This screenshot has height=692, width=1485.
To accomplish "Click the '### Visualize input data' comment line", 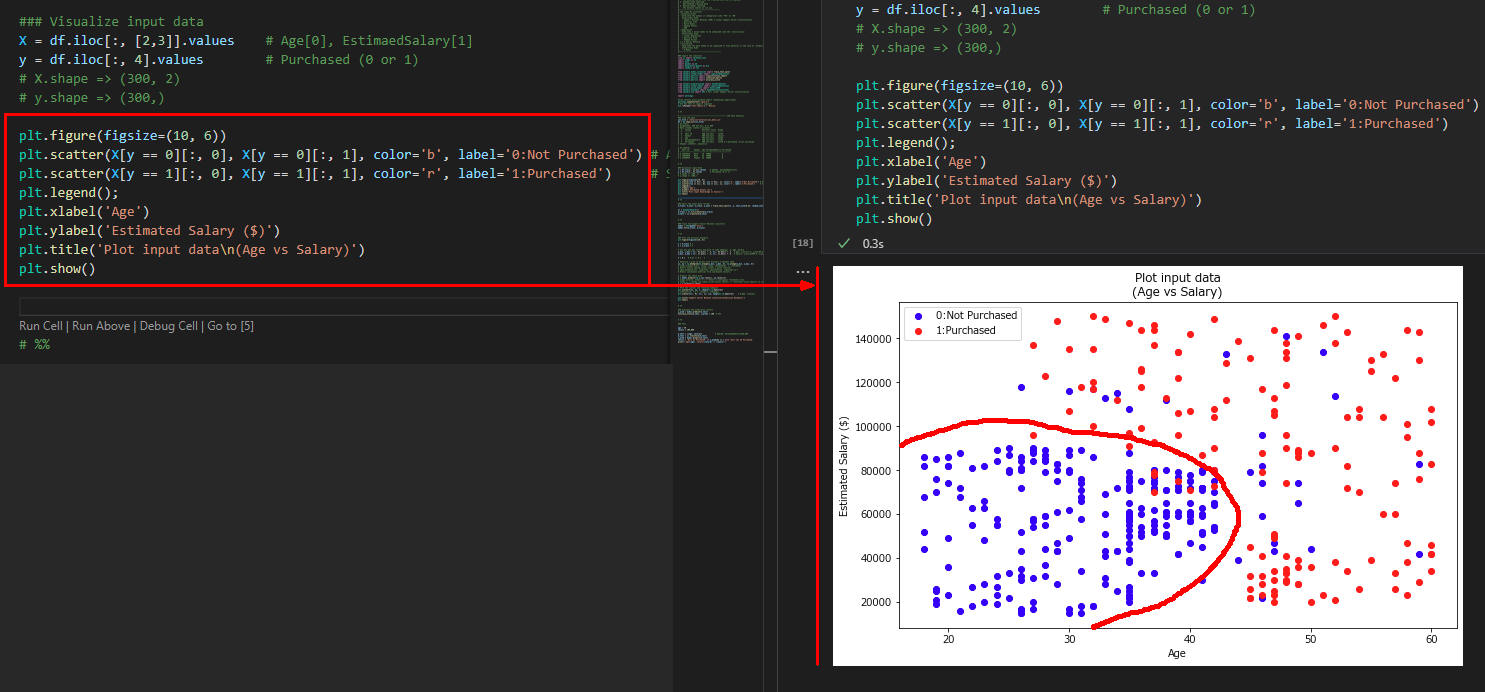I will point(111,22).
